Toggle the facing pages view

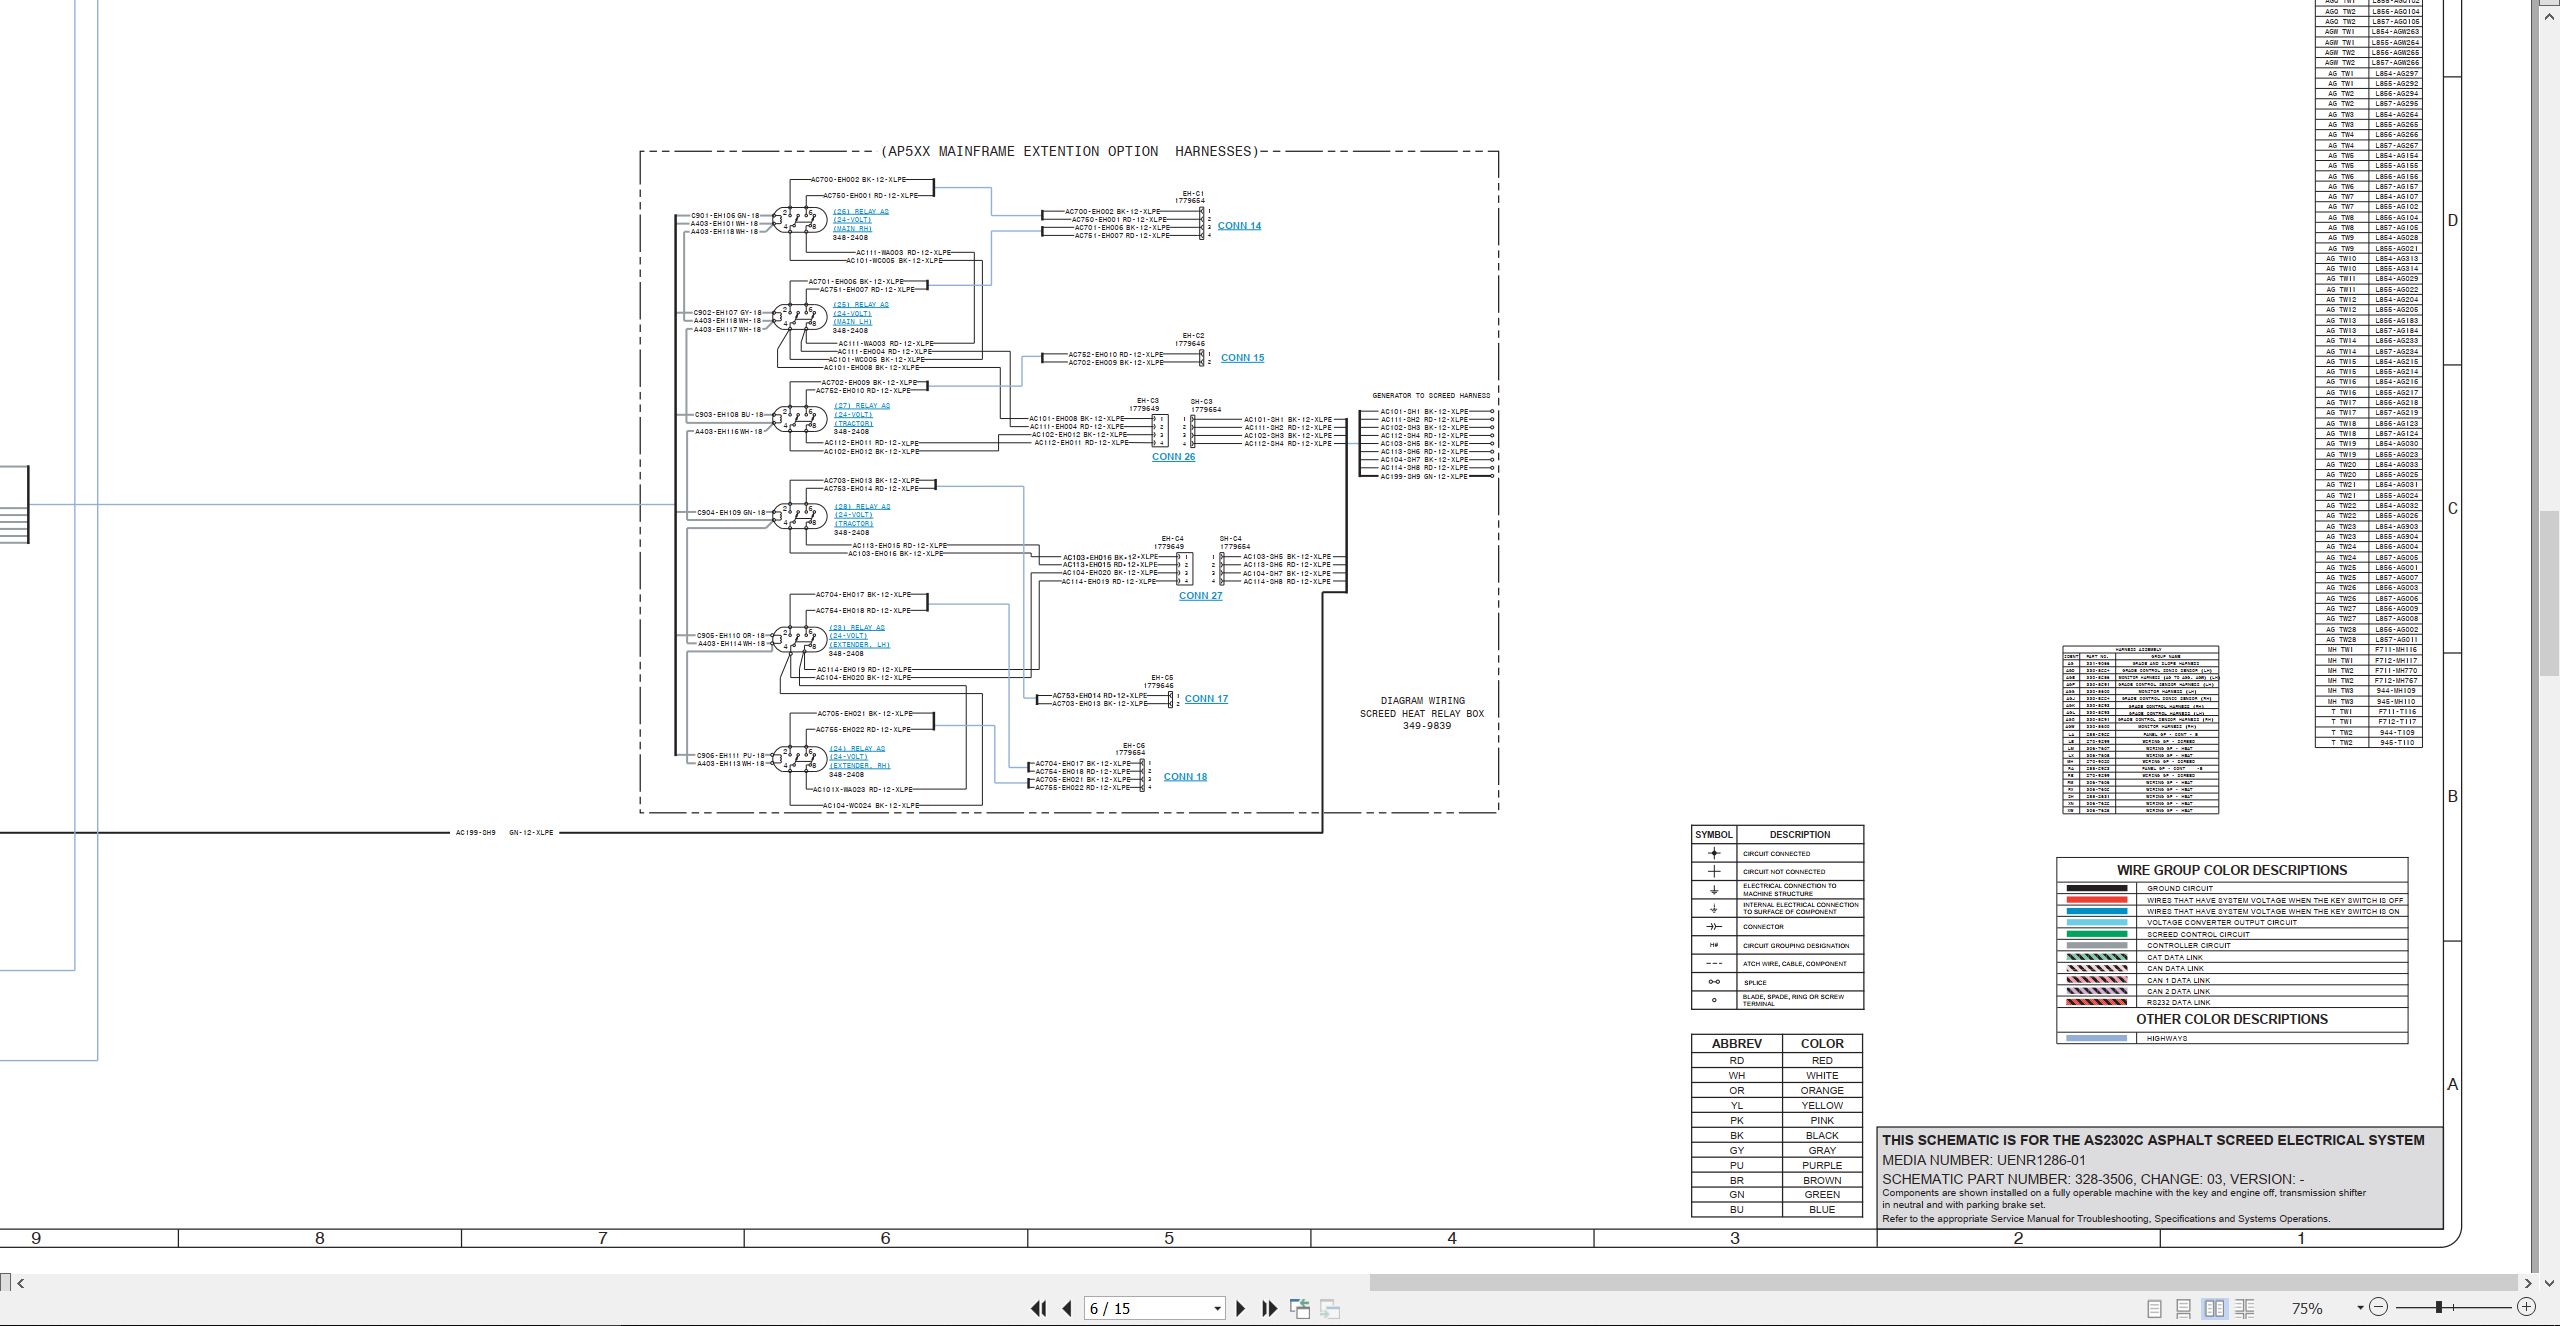[x=2215, y=1308]
